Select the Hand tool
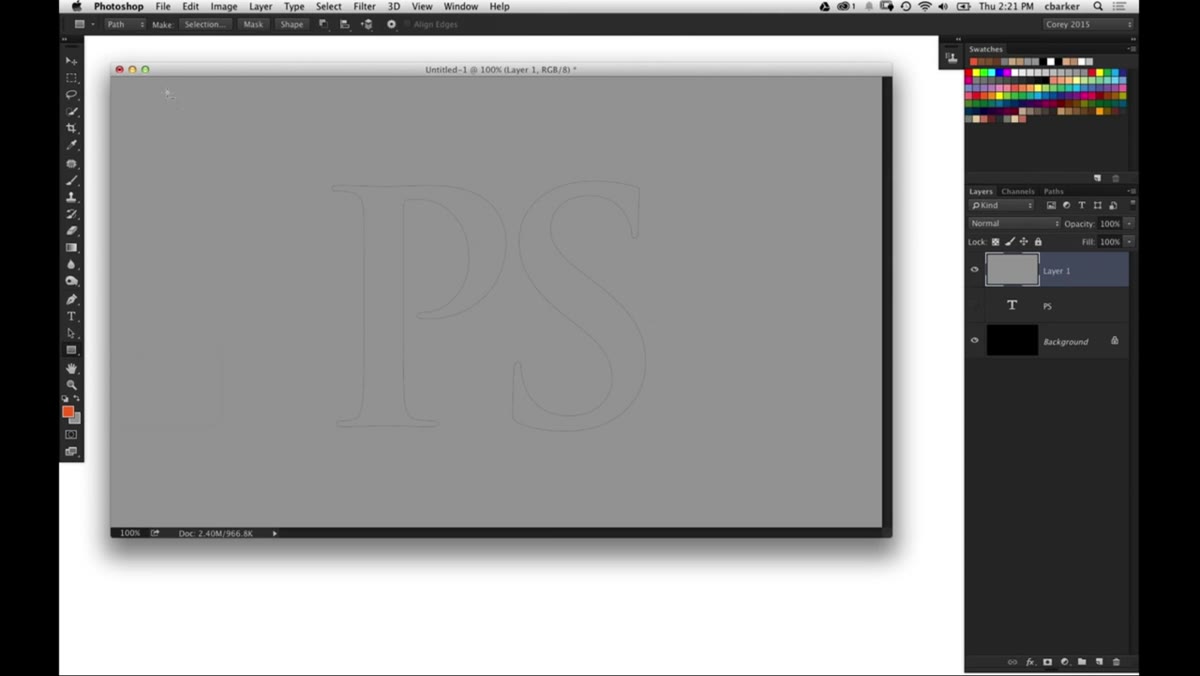The width and height of the screenshot is (1200, 676). [71, 368]
